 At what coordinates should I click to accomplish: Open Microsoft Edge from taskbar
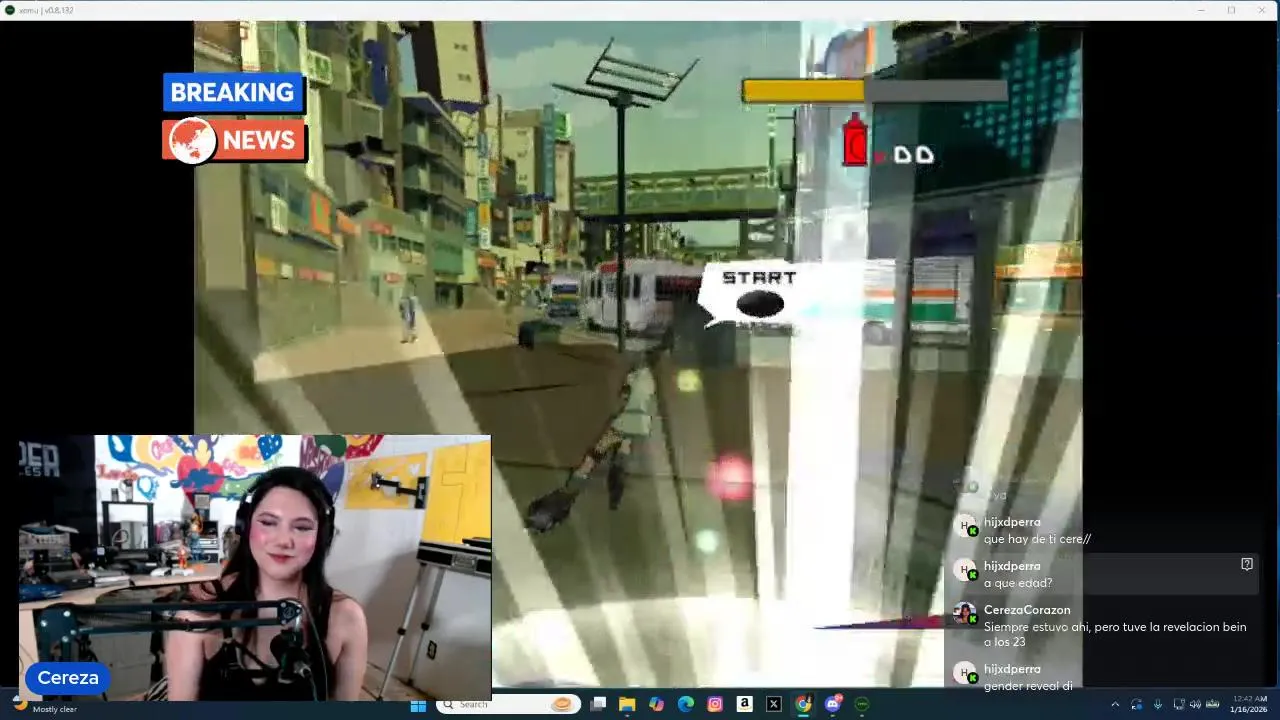click(x=686, y=704)
